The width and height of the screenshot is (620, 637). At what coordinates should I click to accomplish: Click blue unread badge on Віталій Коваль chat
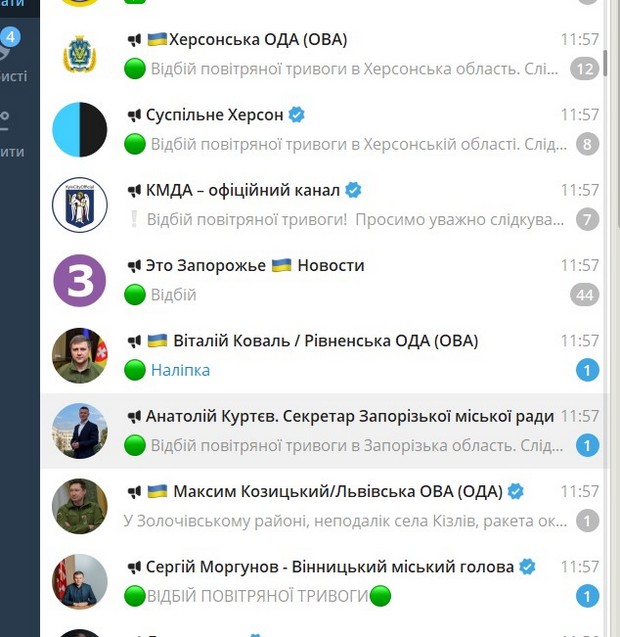pos(587,370)
